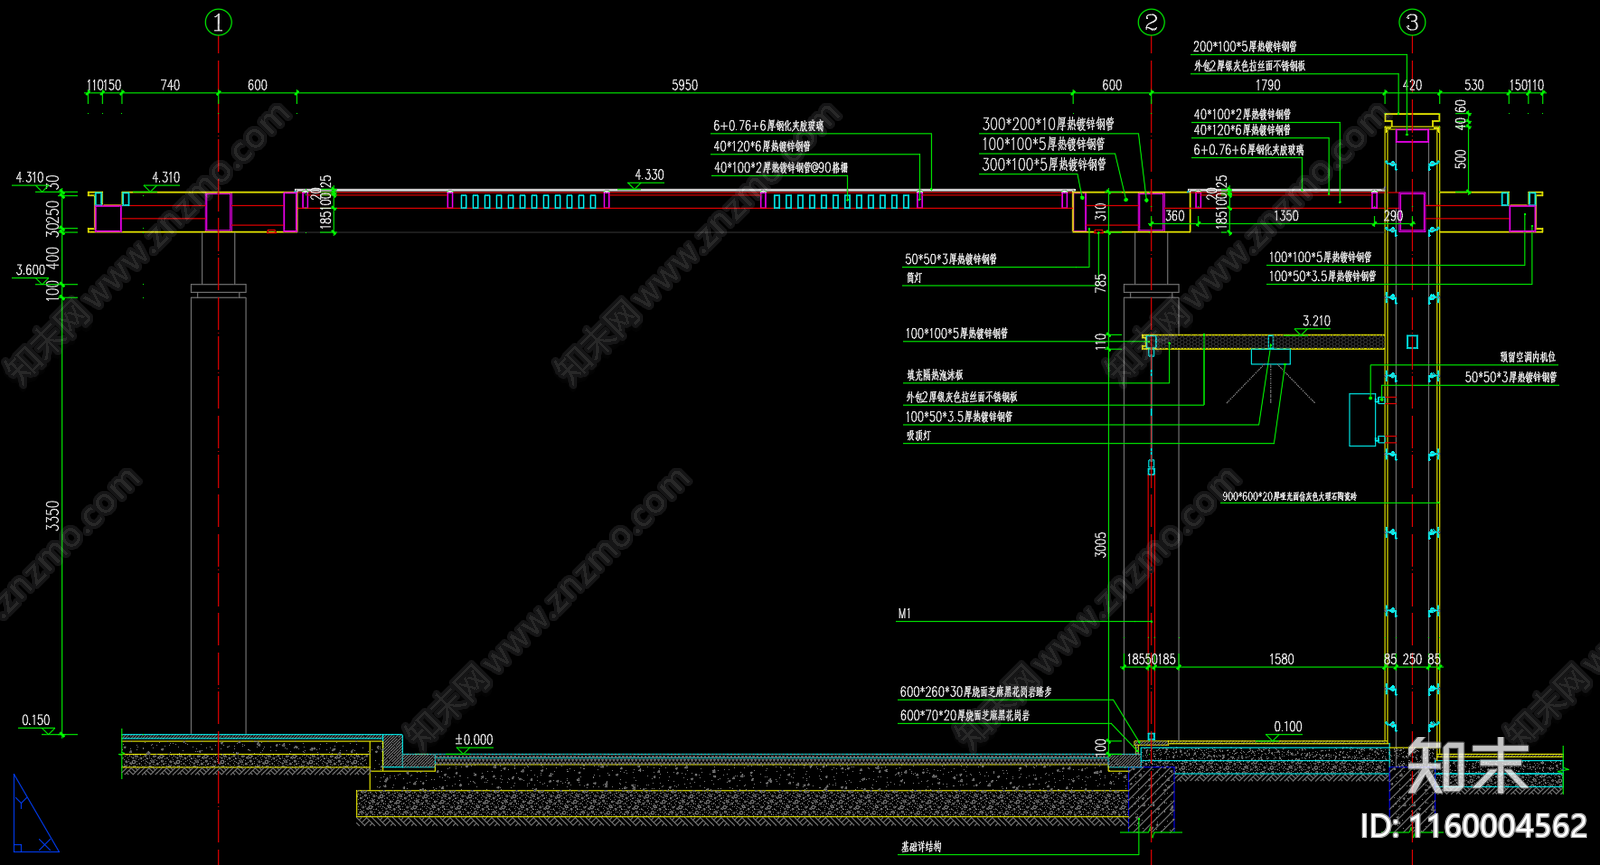
Task: Click the 筒灯 downlight label
Action: [914, 278]
